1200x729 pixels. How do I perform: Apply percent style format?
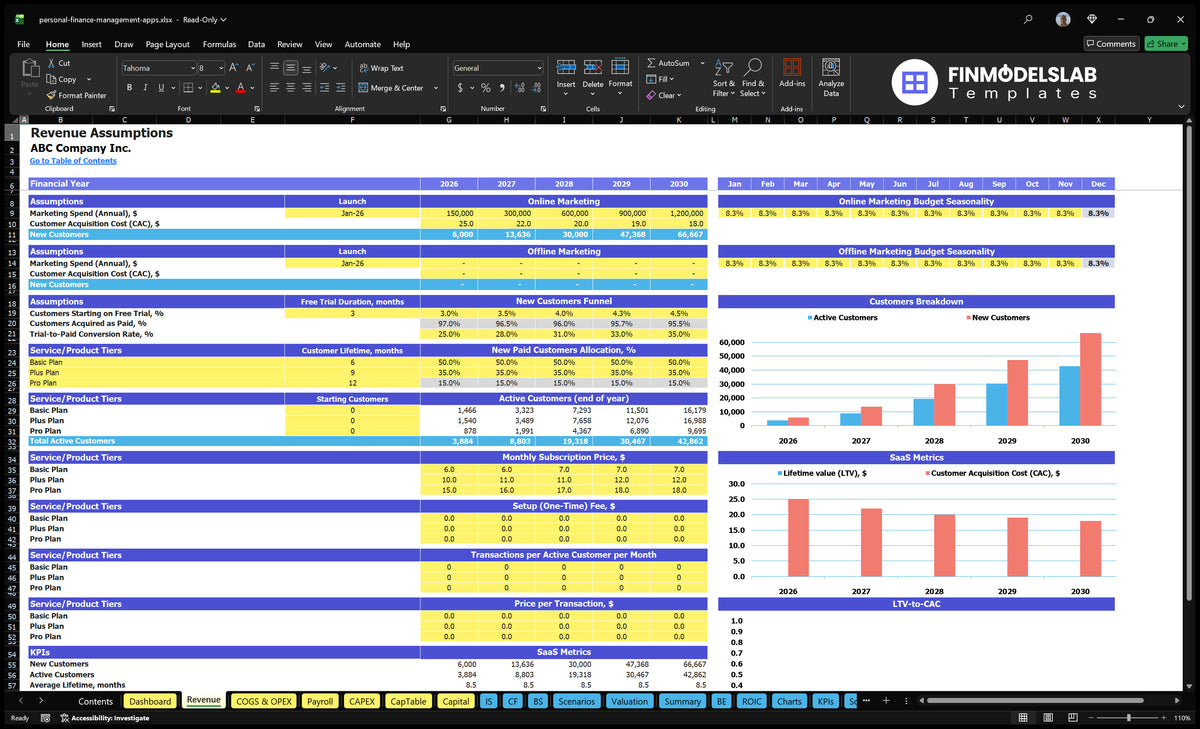click(x=486, y=88)
